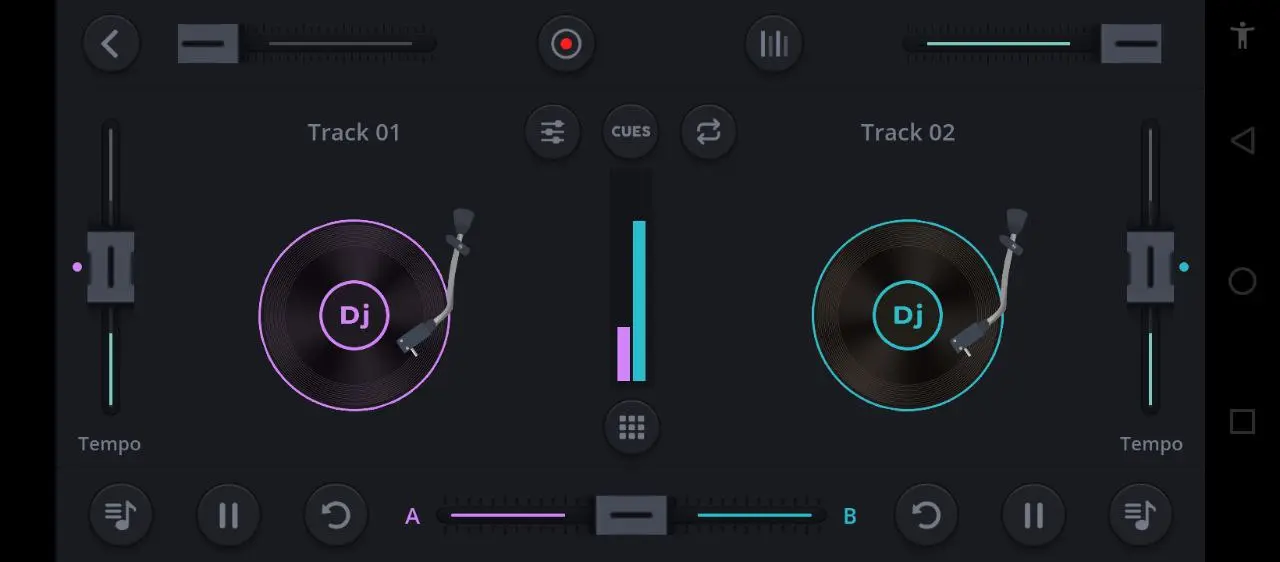Tap the Android home circle button
The image size is (1280, 562).
click(1242, 281)
